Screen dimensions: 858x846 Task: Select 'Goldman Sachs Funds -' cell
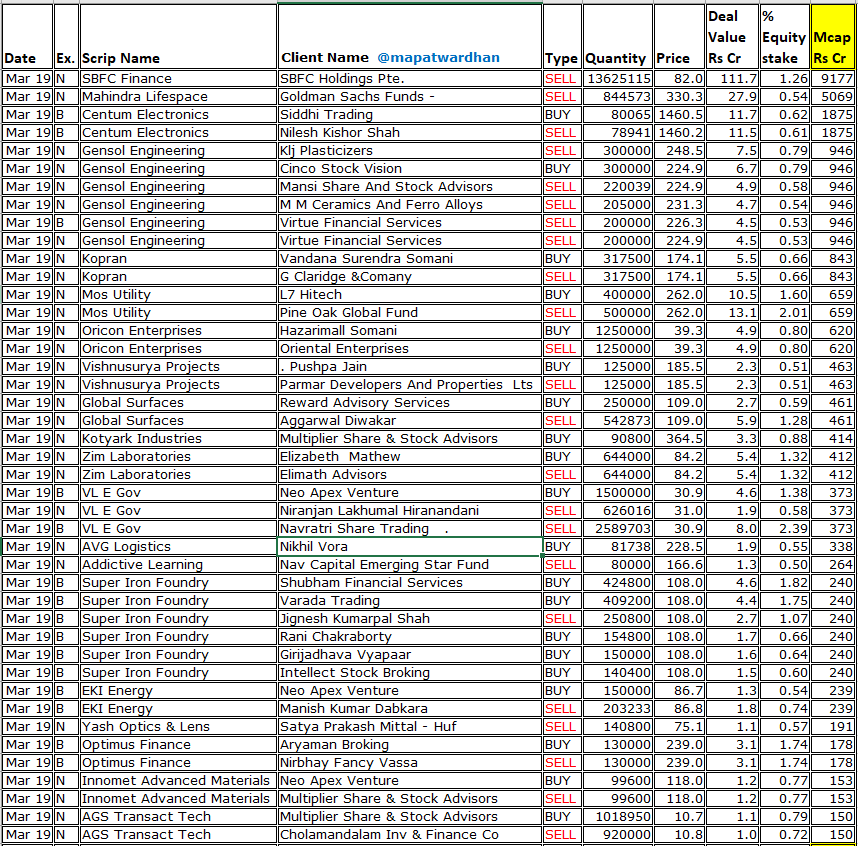pyautogui.click(x=410, y=97)
